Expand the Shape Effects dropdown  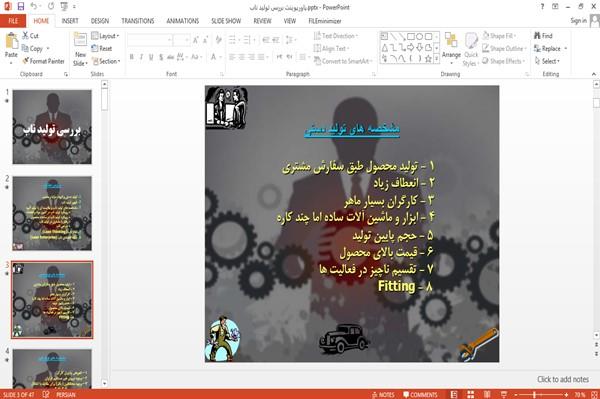[x=504, y=61]
